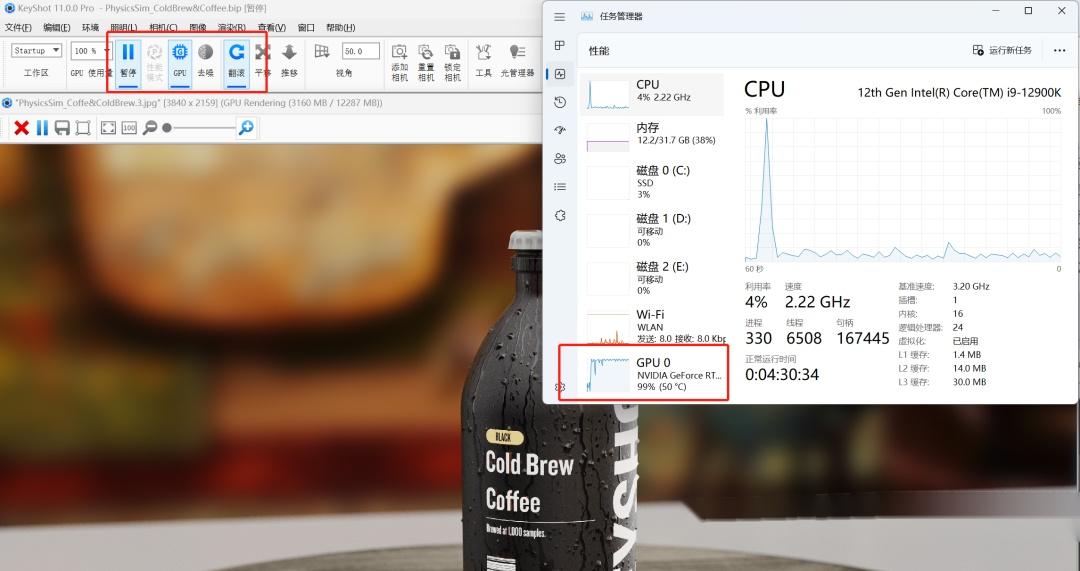Click the base speed value 3.20 GHz
The height and width of the screenshot is (571, 1080).
971,286
